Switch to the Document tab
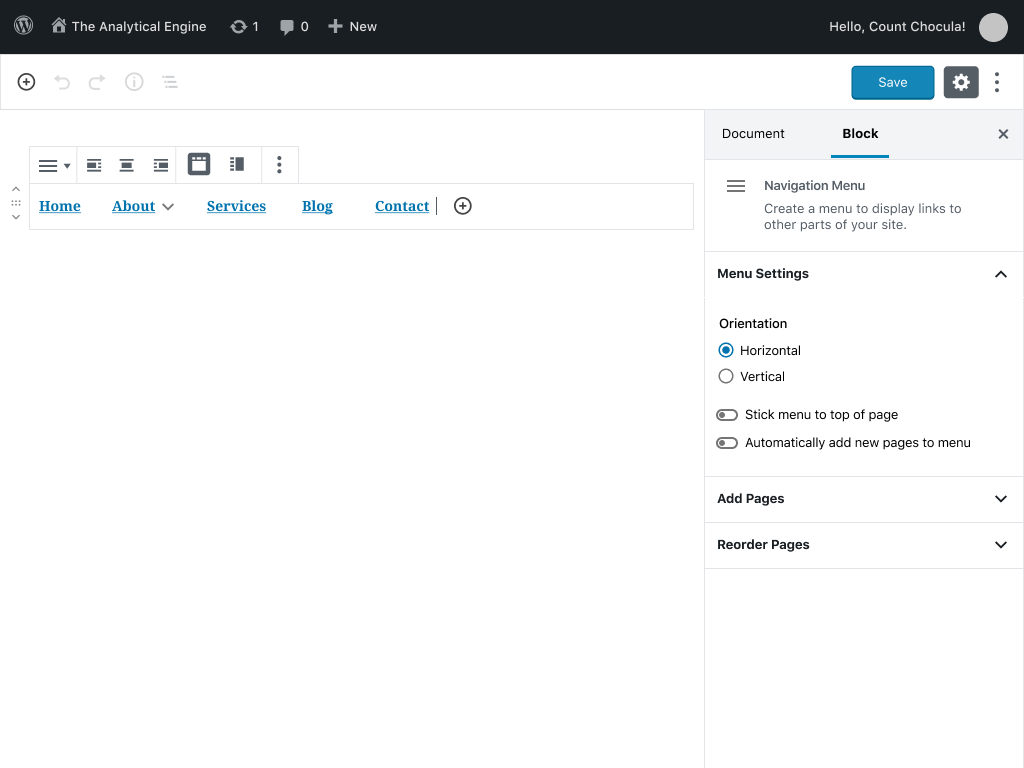 (753, 134)
